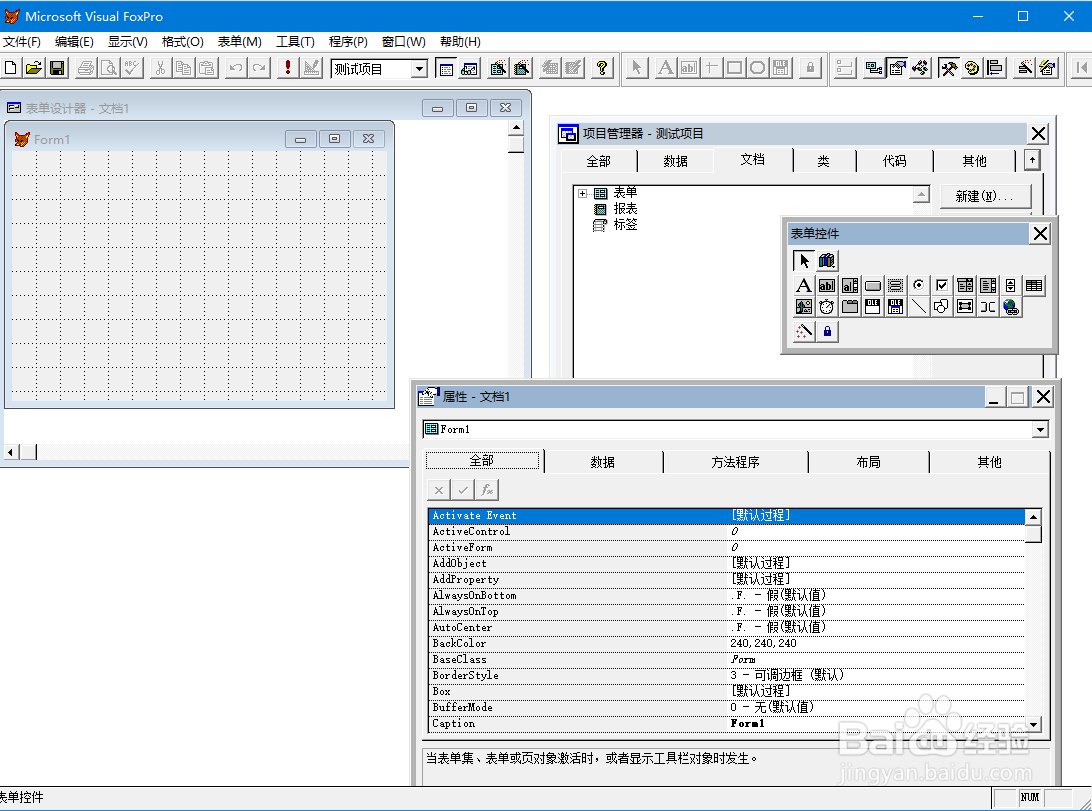
Task: Click up arrow of Form Designer vertical scrollbar
Action: (x=516, y=127)
